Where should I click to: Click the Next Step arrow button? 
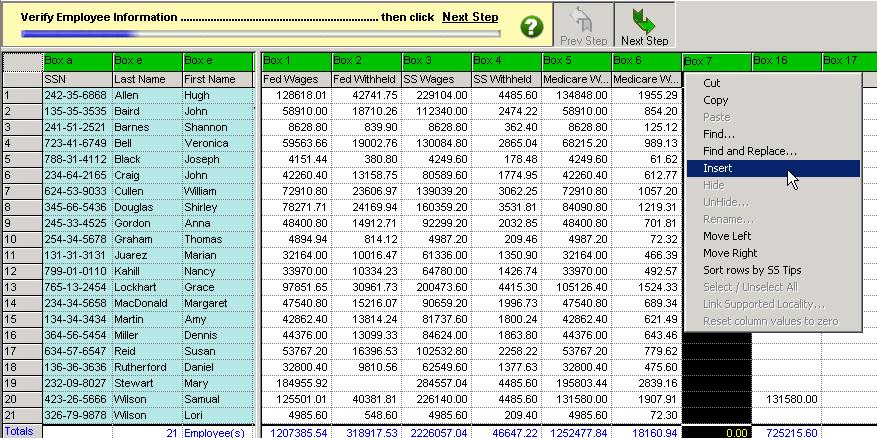[644, 26]
